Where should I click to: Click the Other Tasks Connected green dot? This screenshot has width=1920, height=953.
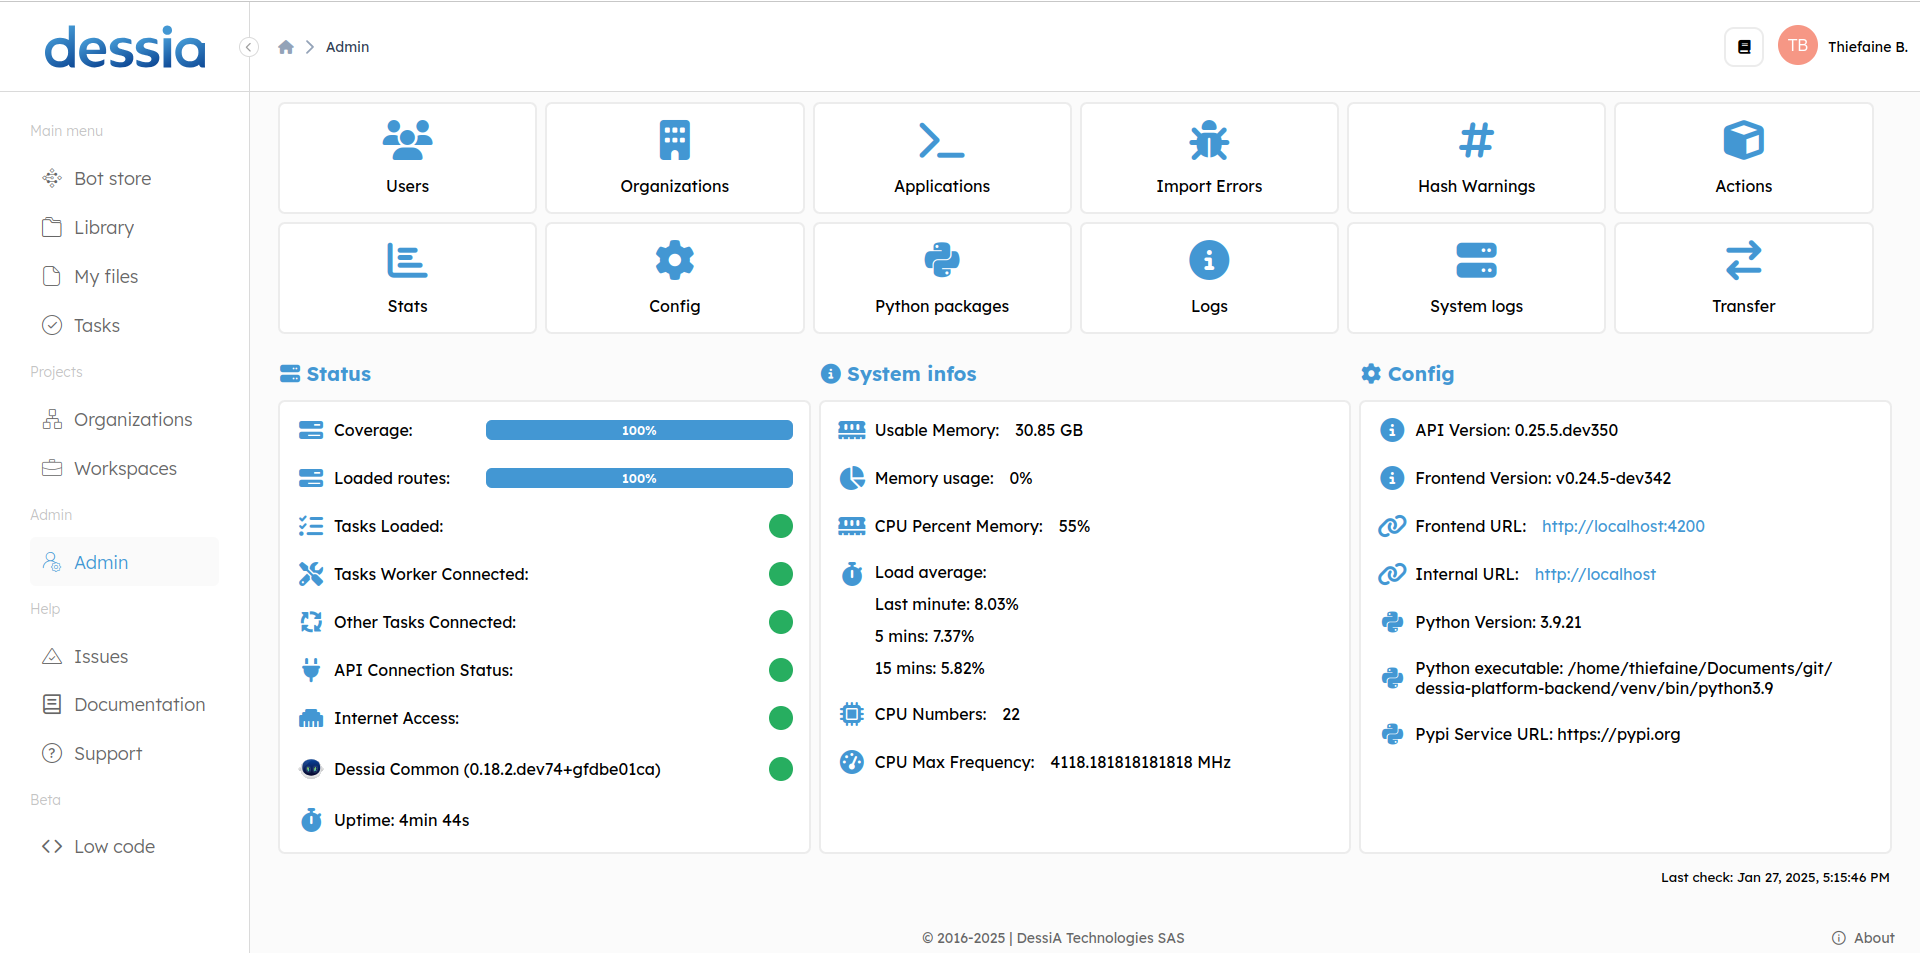781,622
